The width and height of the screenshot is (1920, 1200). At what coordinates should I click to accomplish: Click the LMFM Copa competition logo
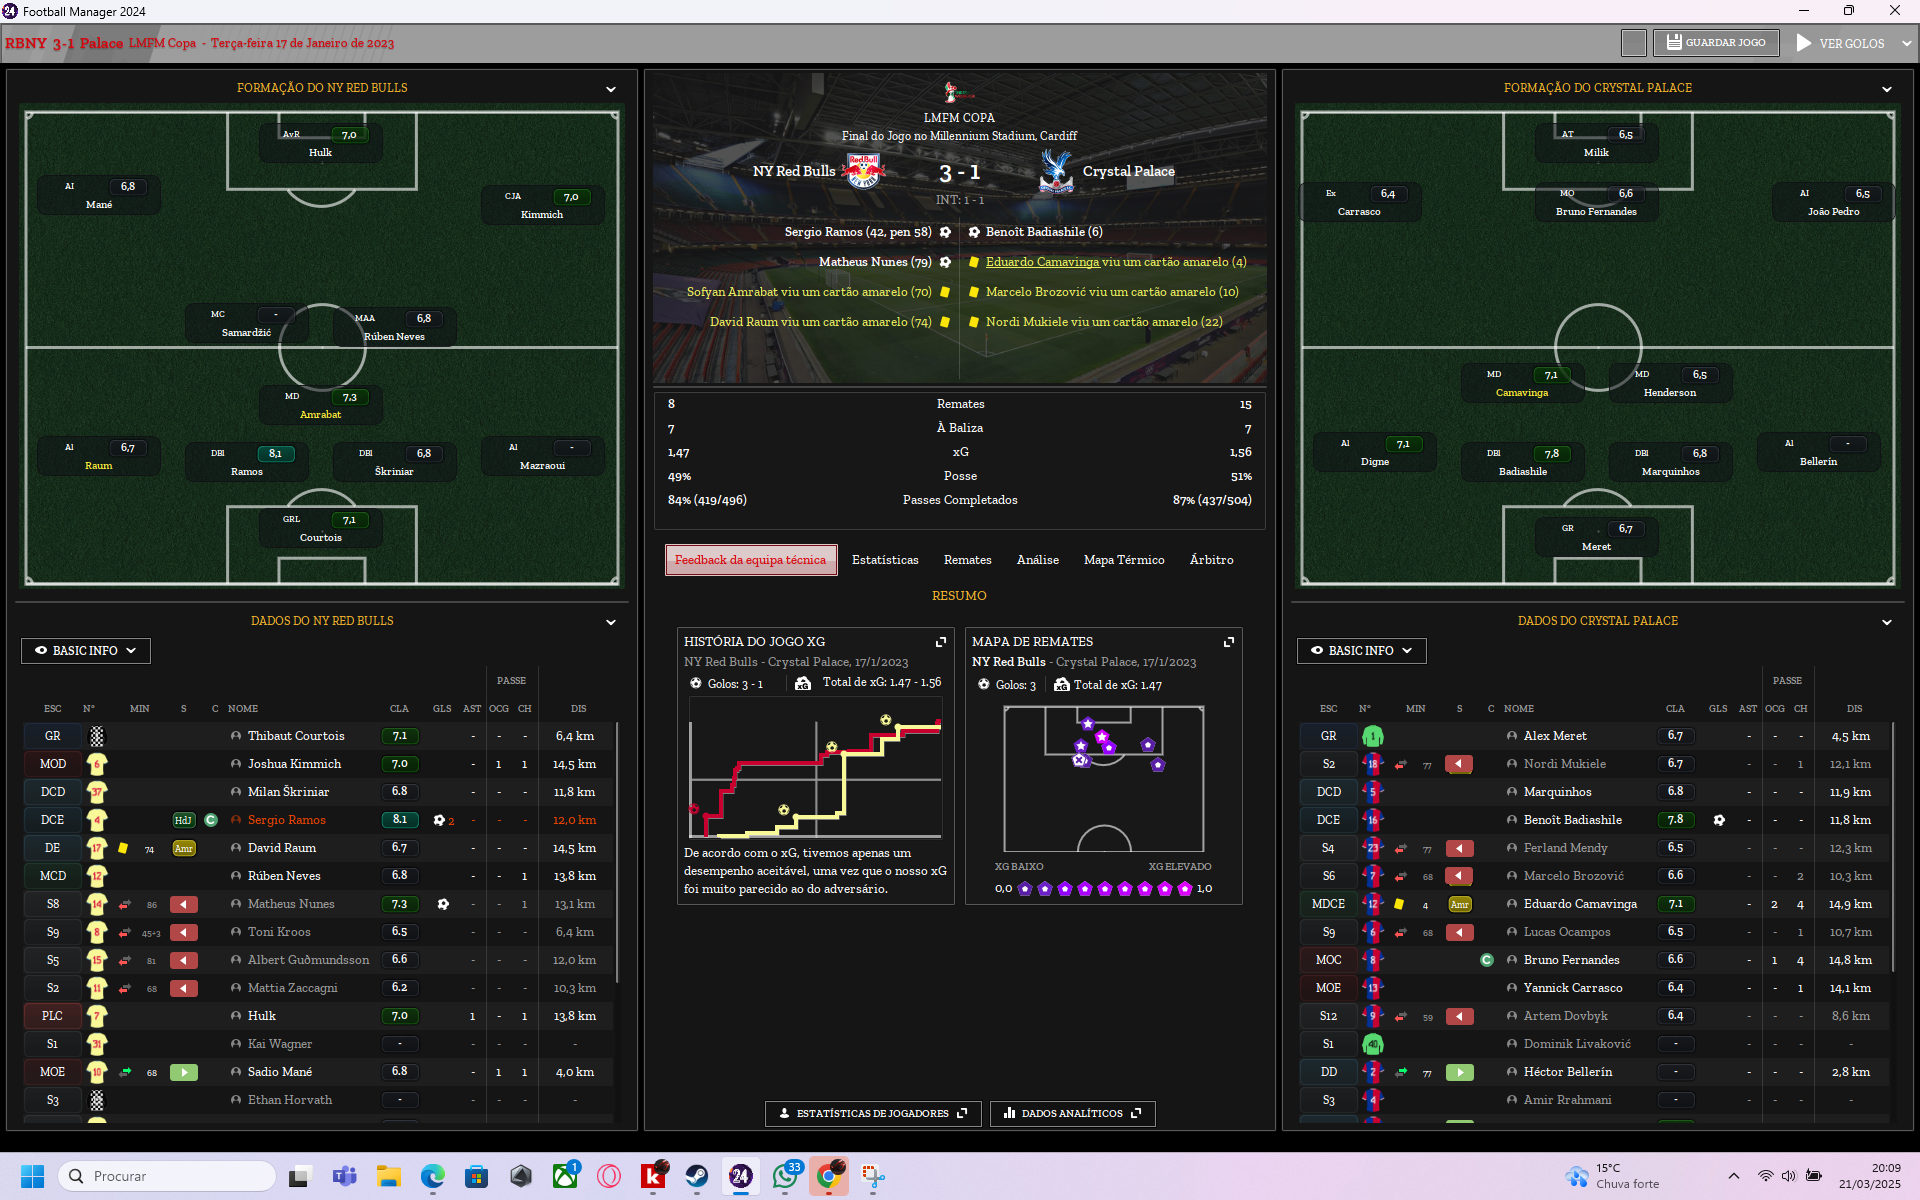[x=958, y=93]
